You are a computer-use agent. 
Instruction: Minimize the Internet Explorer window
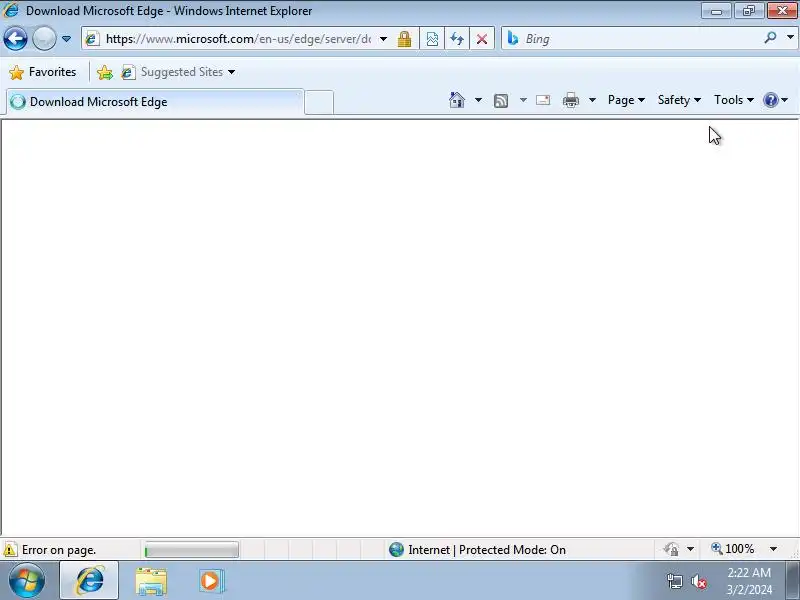coord(716,10)
